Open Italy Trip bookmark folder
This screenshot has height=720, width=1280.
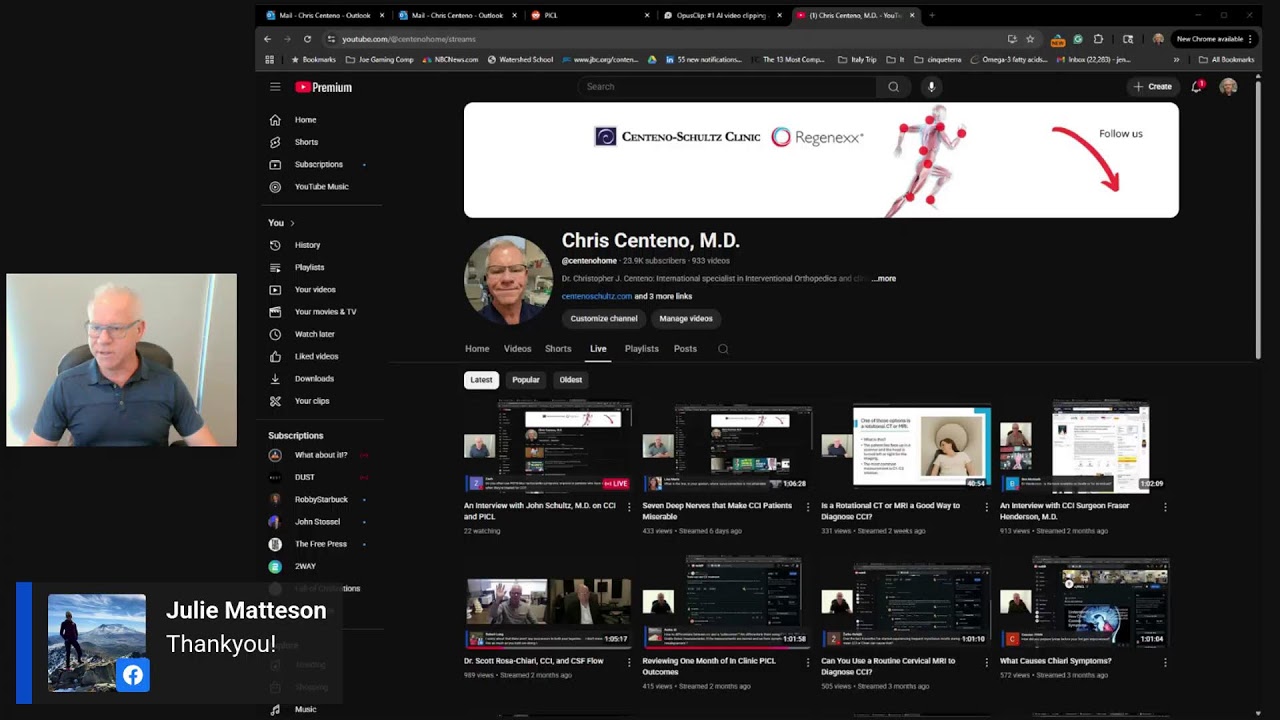point(856,60)
